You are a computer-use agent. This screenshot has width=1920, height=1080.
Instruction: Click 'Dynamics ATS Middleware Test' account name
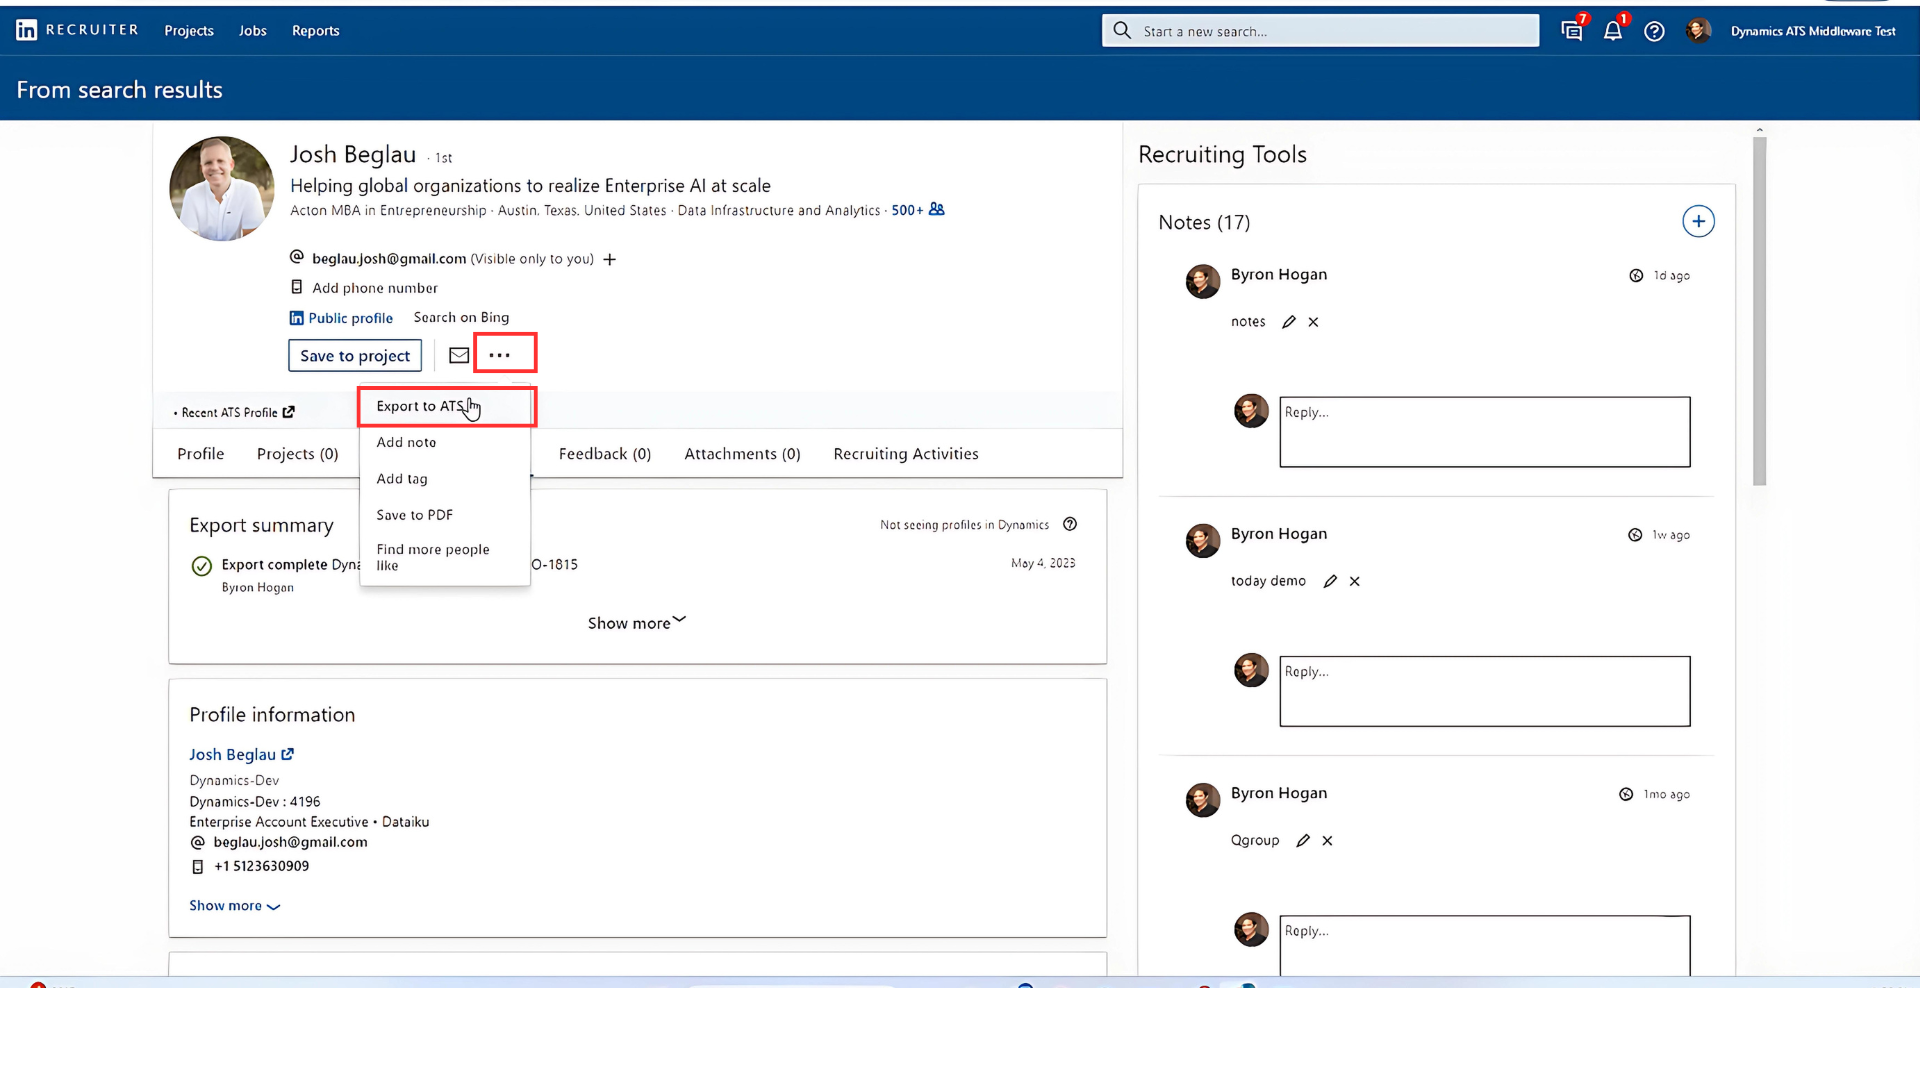coord(1813,31)
